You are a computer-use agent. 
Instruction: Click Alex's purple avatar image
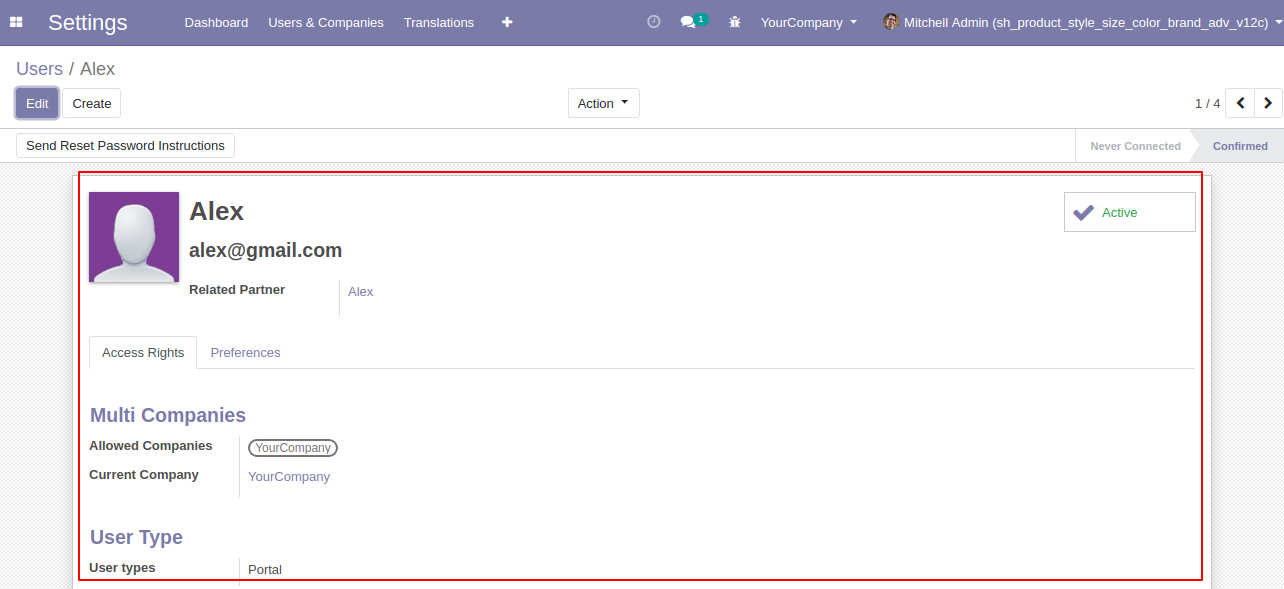pos(134,237)
